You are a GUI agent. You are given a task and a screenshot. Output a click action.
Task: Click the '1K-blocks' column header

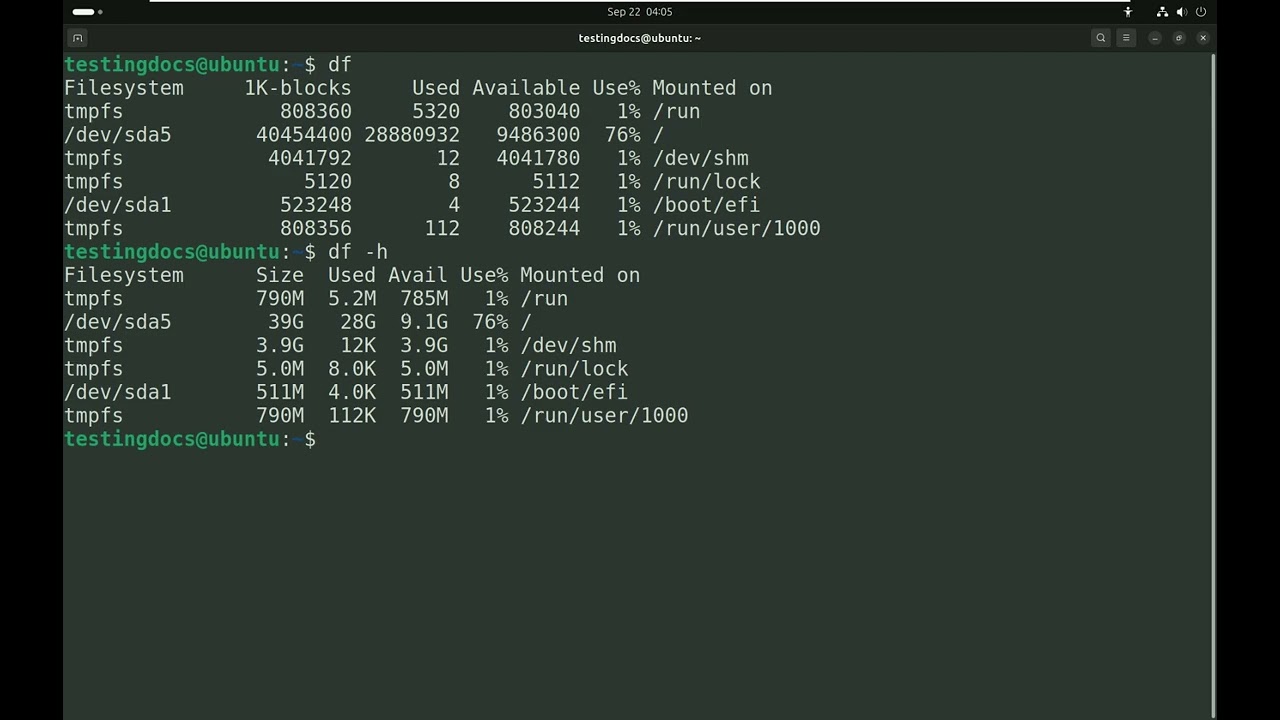click(x=298, y=88)
